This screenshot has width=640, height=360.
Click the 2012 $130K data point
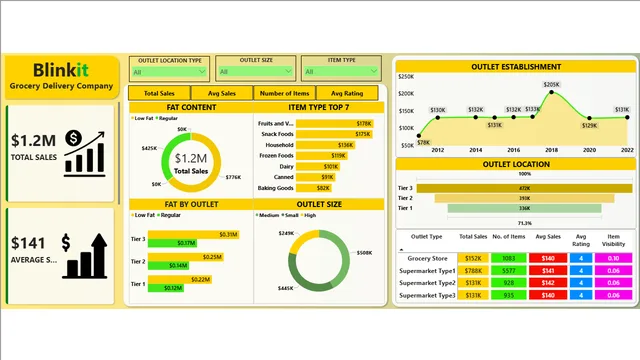[x=438, y=118]
